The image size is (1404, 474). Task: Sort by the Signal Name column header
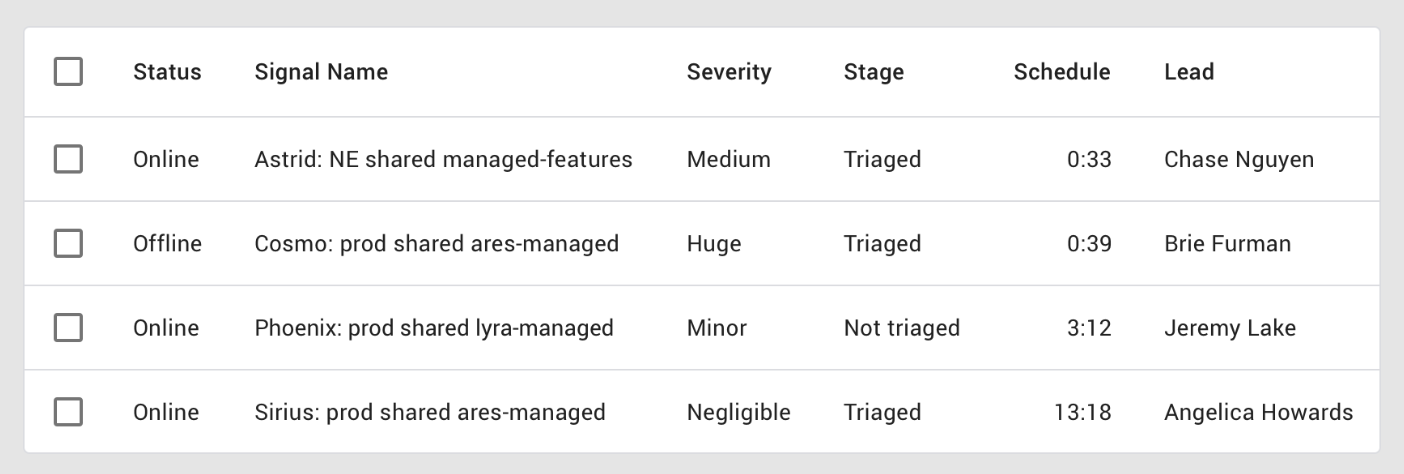click(321, 72)
